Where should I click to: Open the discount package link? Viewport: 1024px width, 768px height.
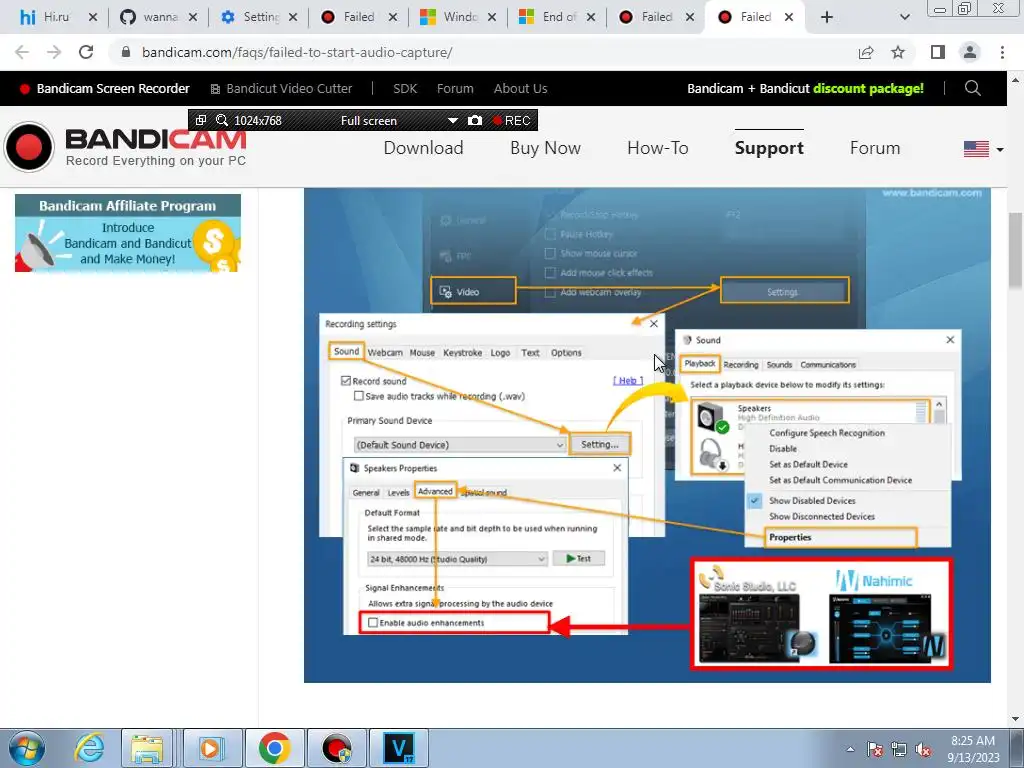[805, 88]
